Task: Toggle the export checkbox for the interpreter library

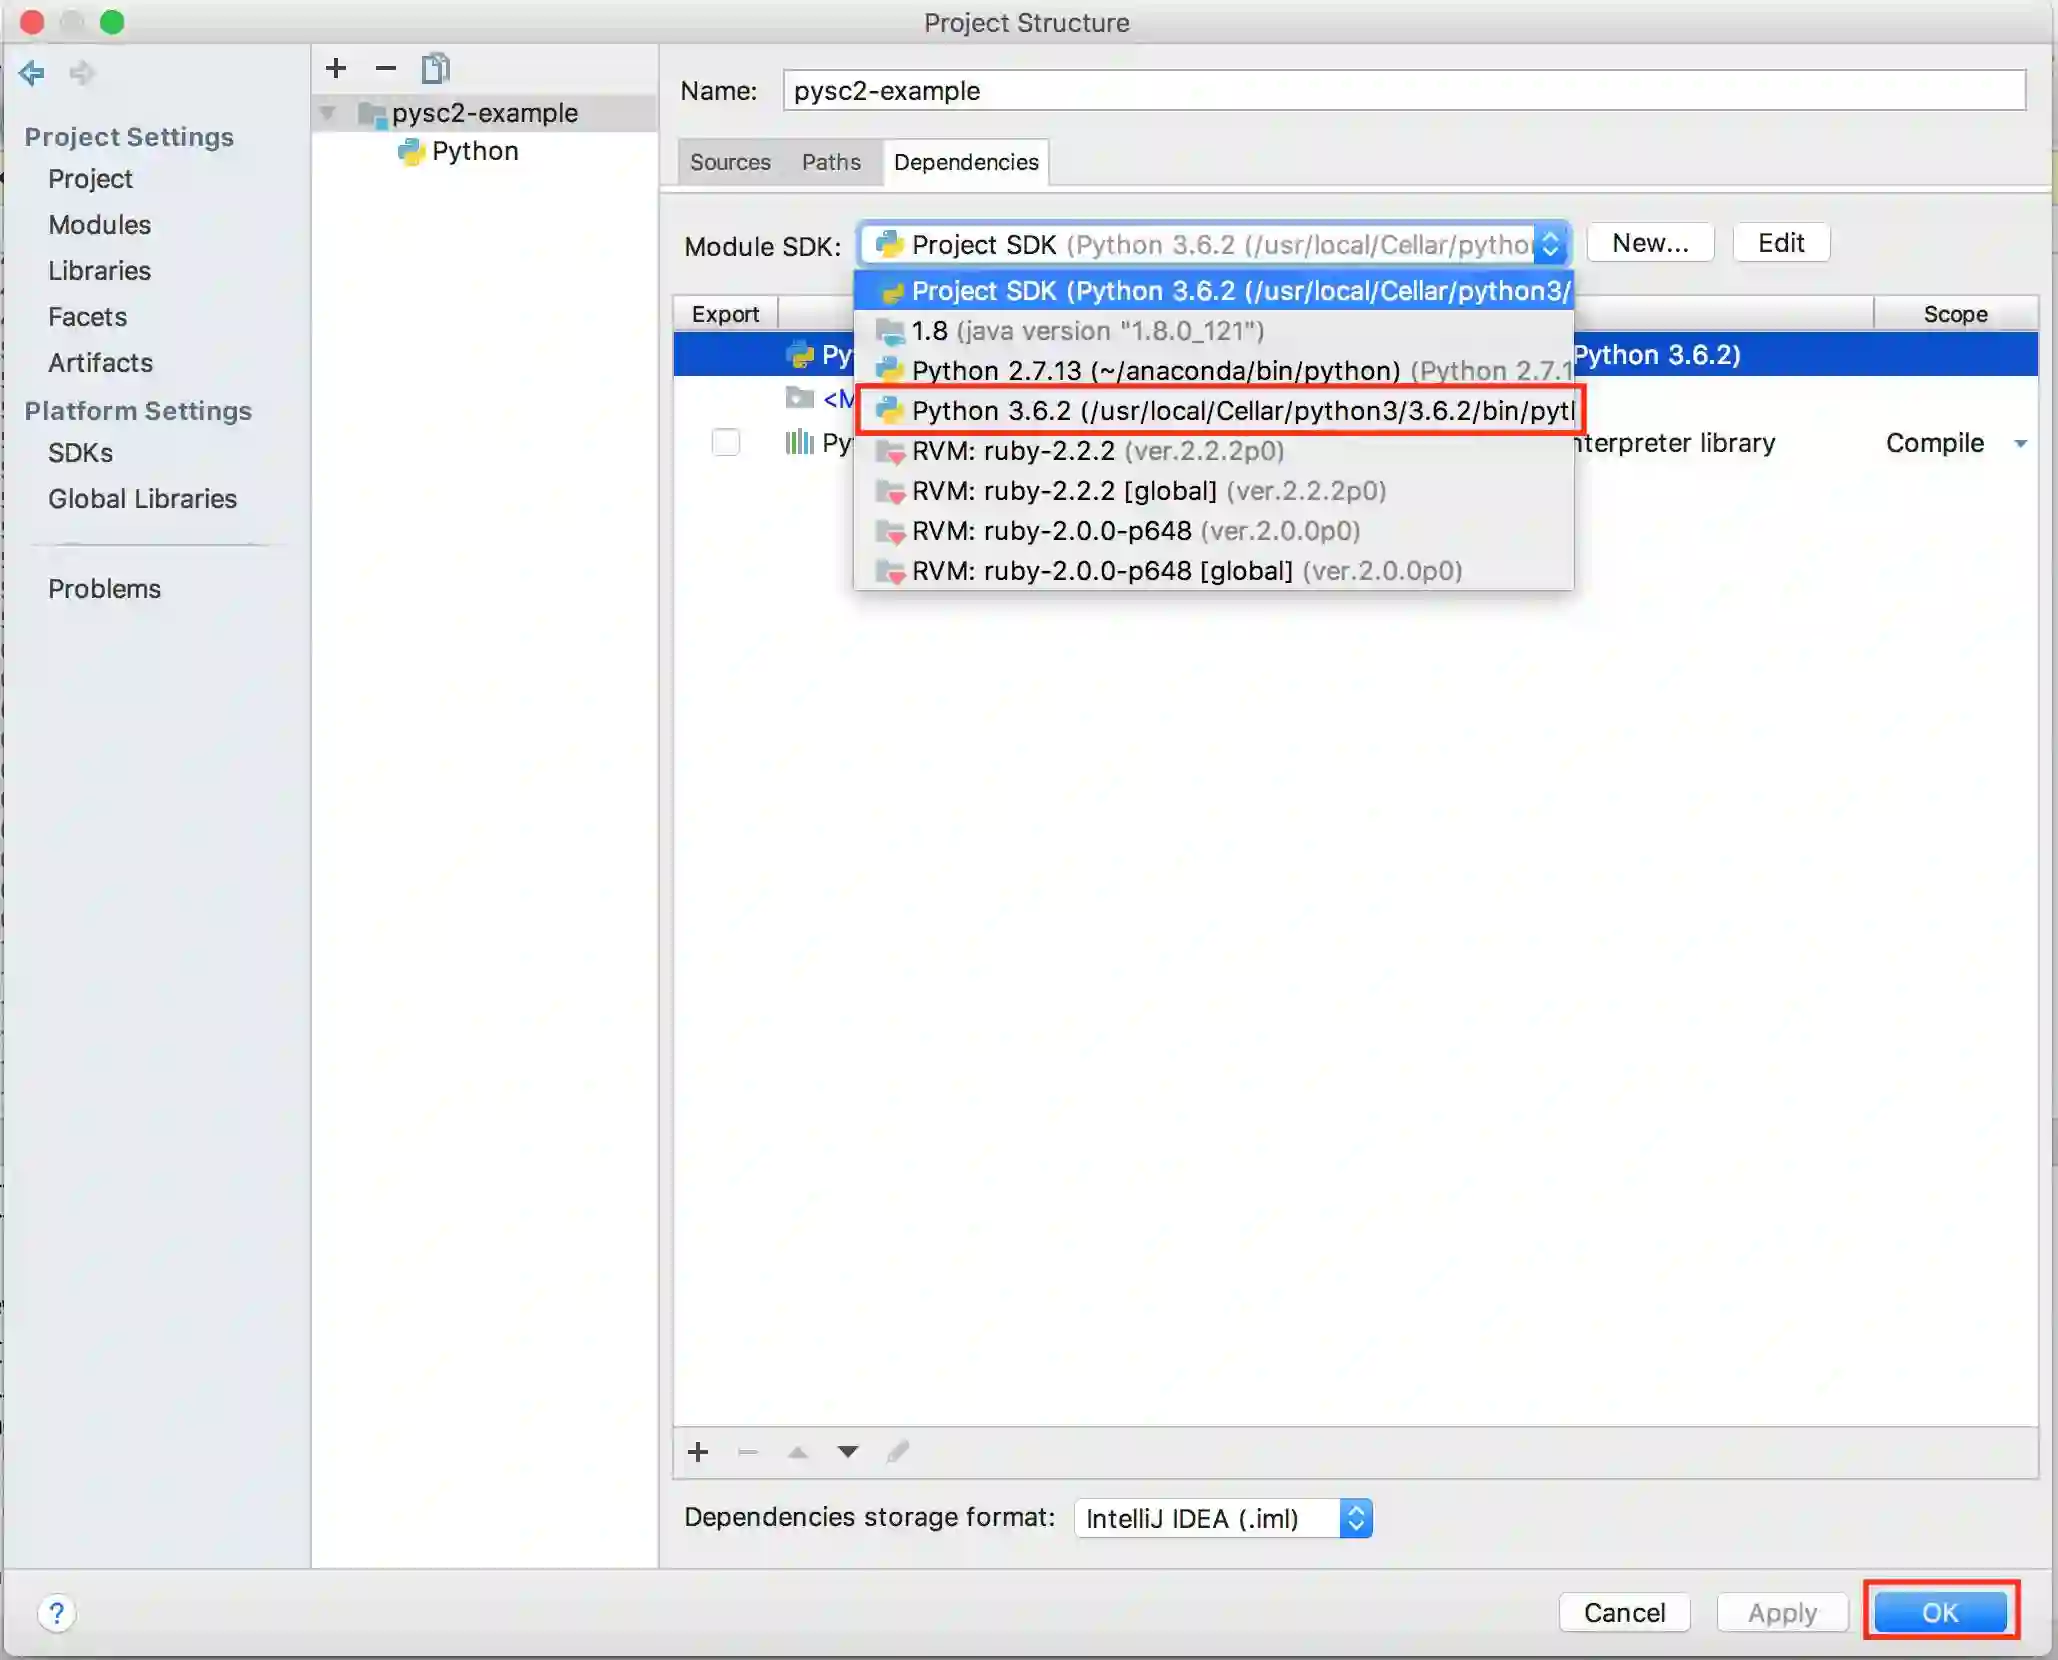Action: tap(726, 442)
